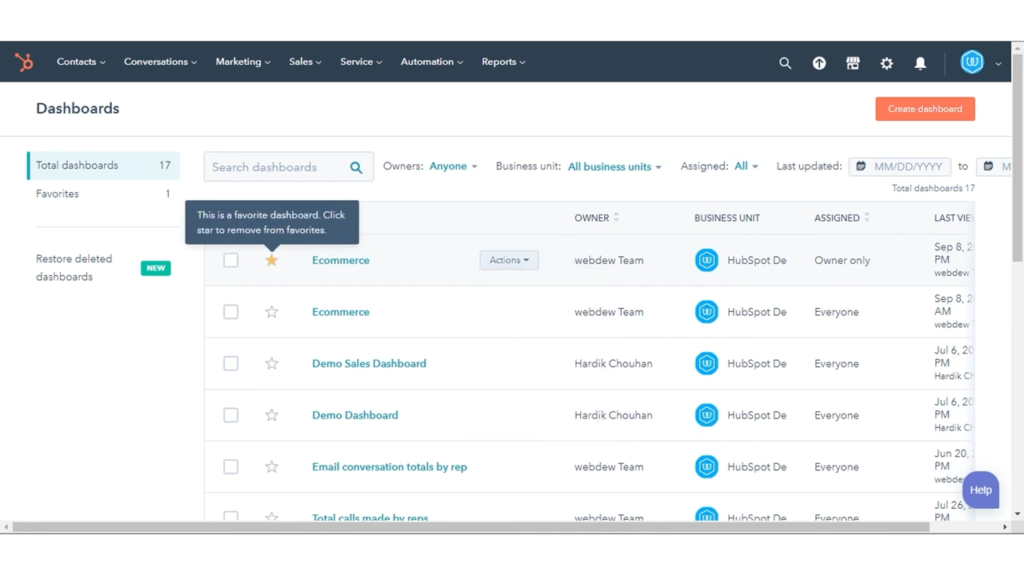The image size is (1024, 576).
Task: Open the HubSpot Marketplace icon
Action: (x=853, y=62)
